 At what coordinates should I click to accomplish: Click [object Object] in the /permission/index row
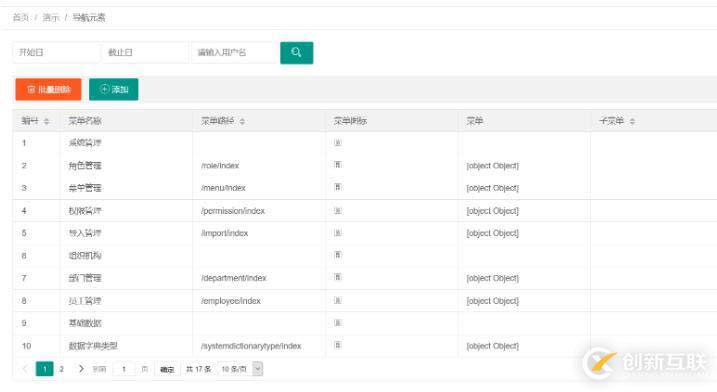click(x=492, y=210)
